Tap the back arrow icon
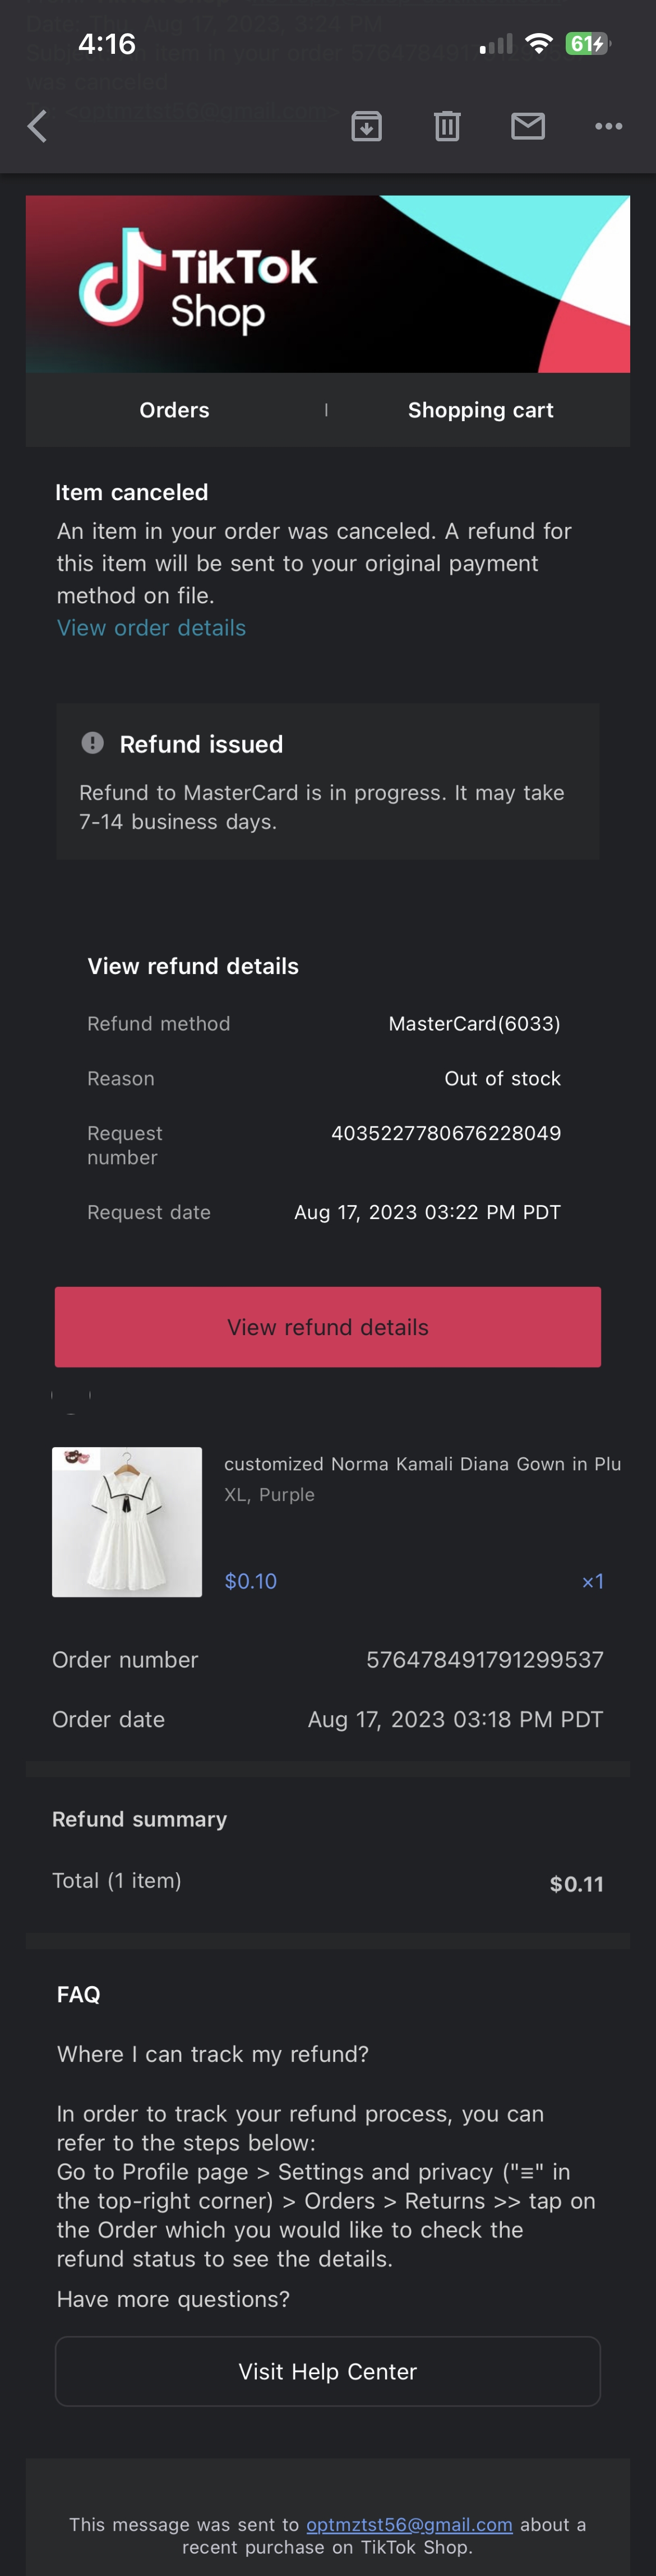The width and height of the screenshot is (656, 2576). click(38, 126)
